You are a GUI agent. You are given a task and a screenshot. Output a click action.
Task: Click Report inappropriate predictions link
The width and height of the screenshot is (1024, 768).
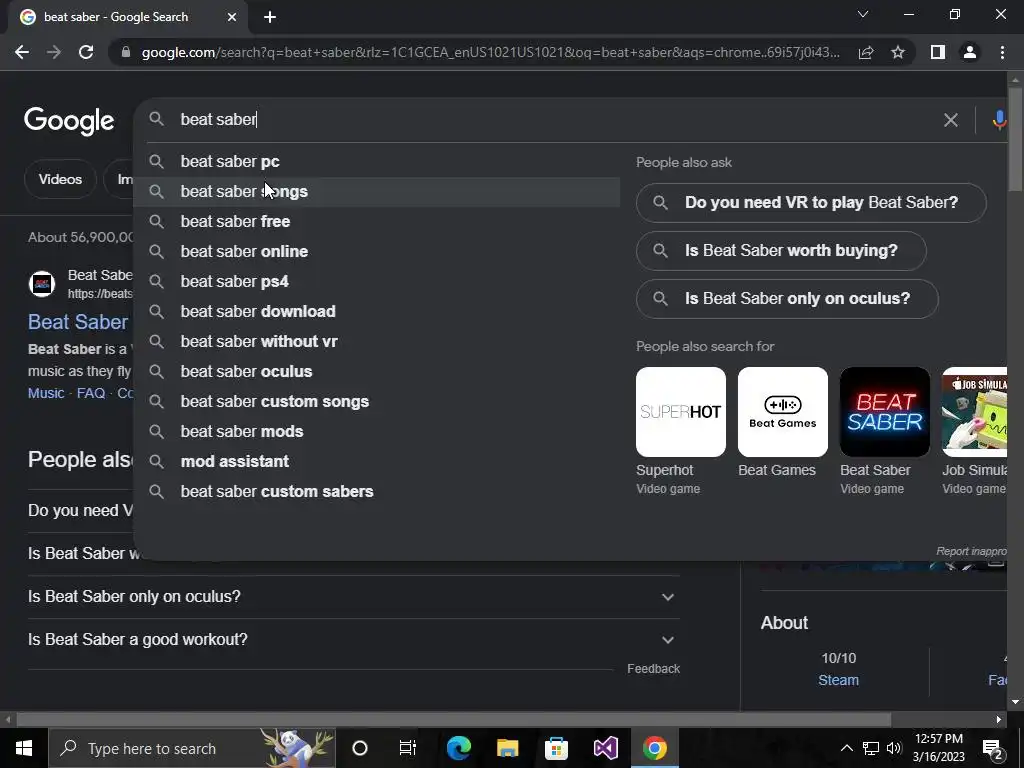(x=971, y=551)
